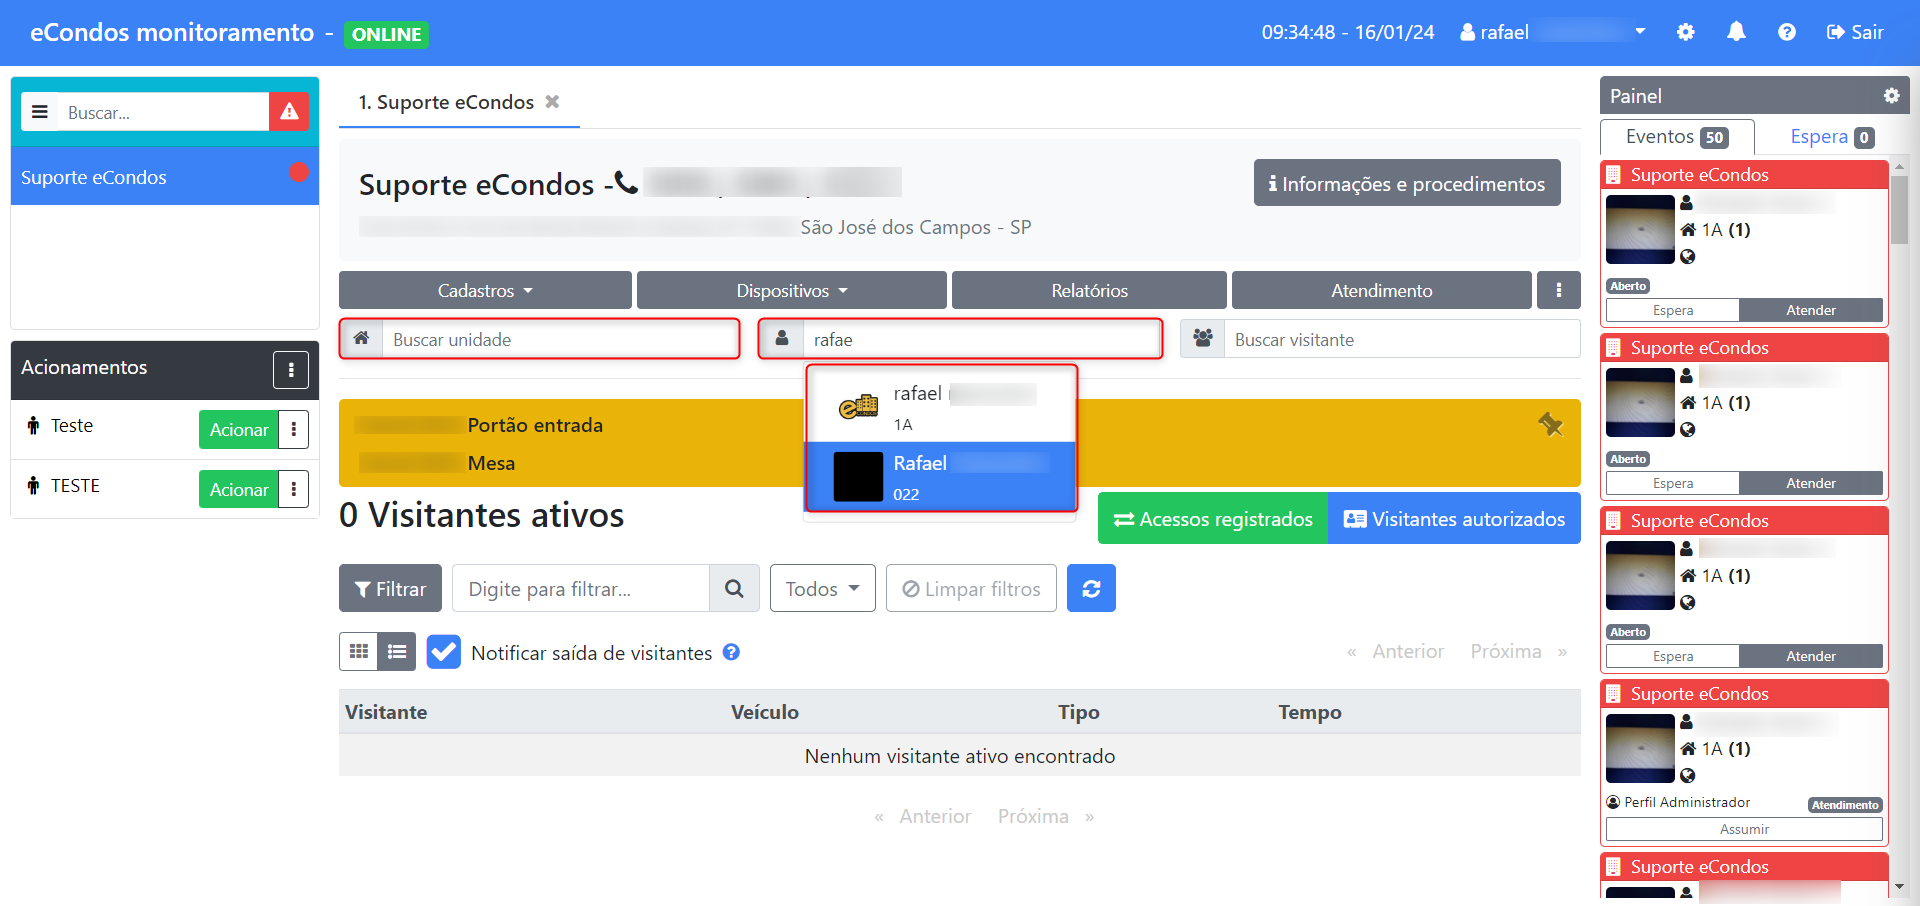This screenshot has width=1920, height=906.
Task: Open hamburger menu beside Buscar field
Action: [40, 112]
